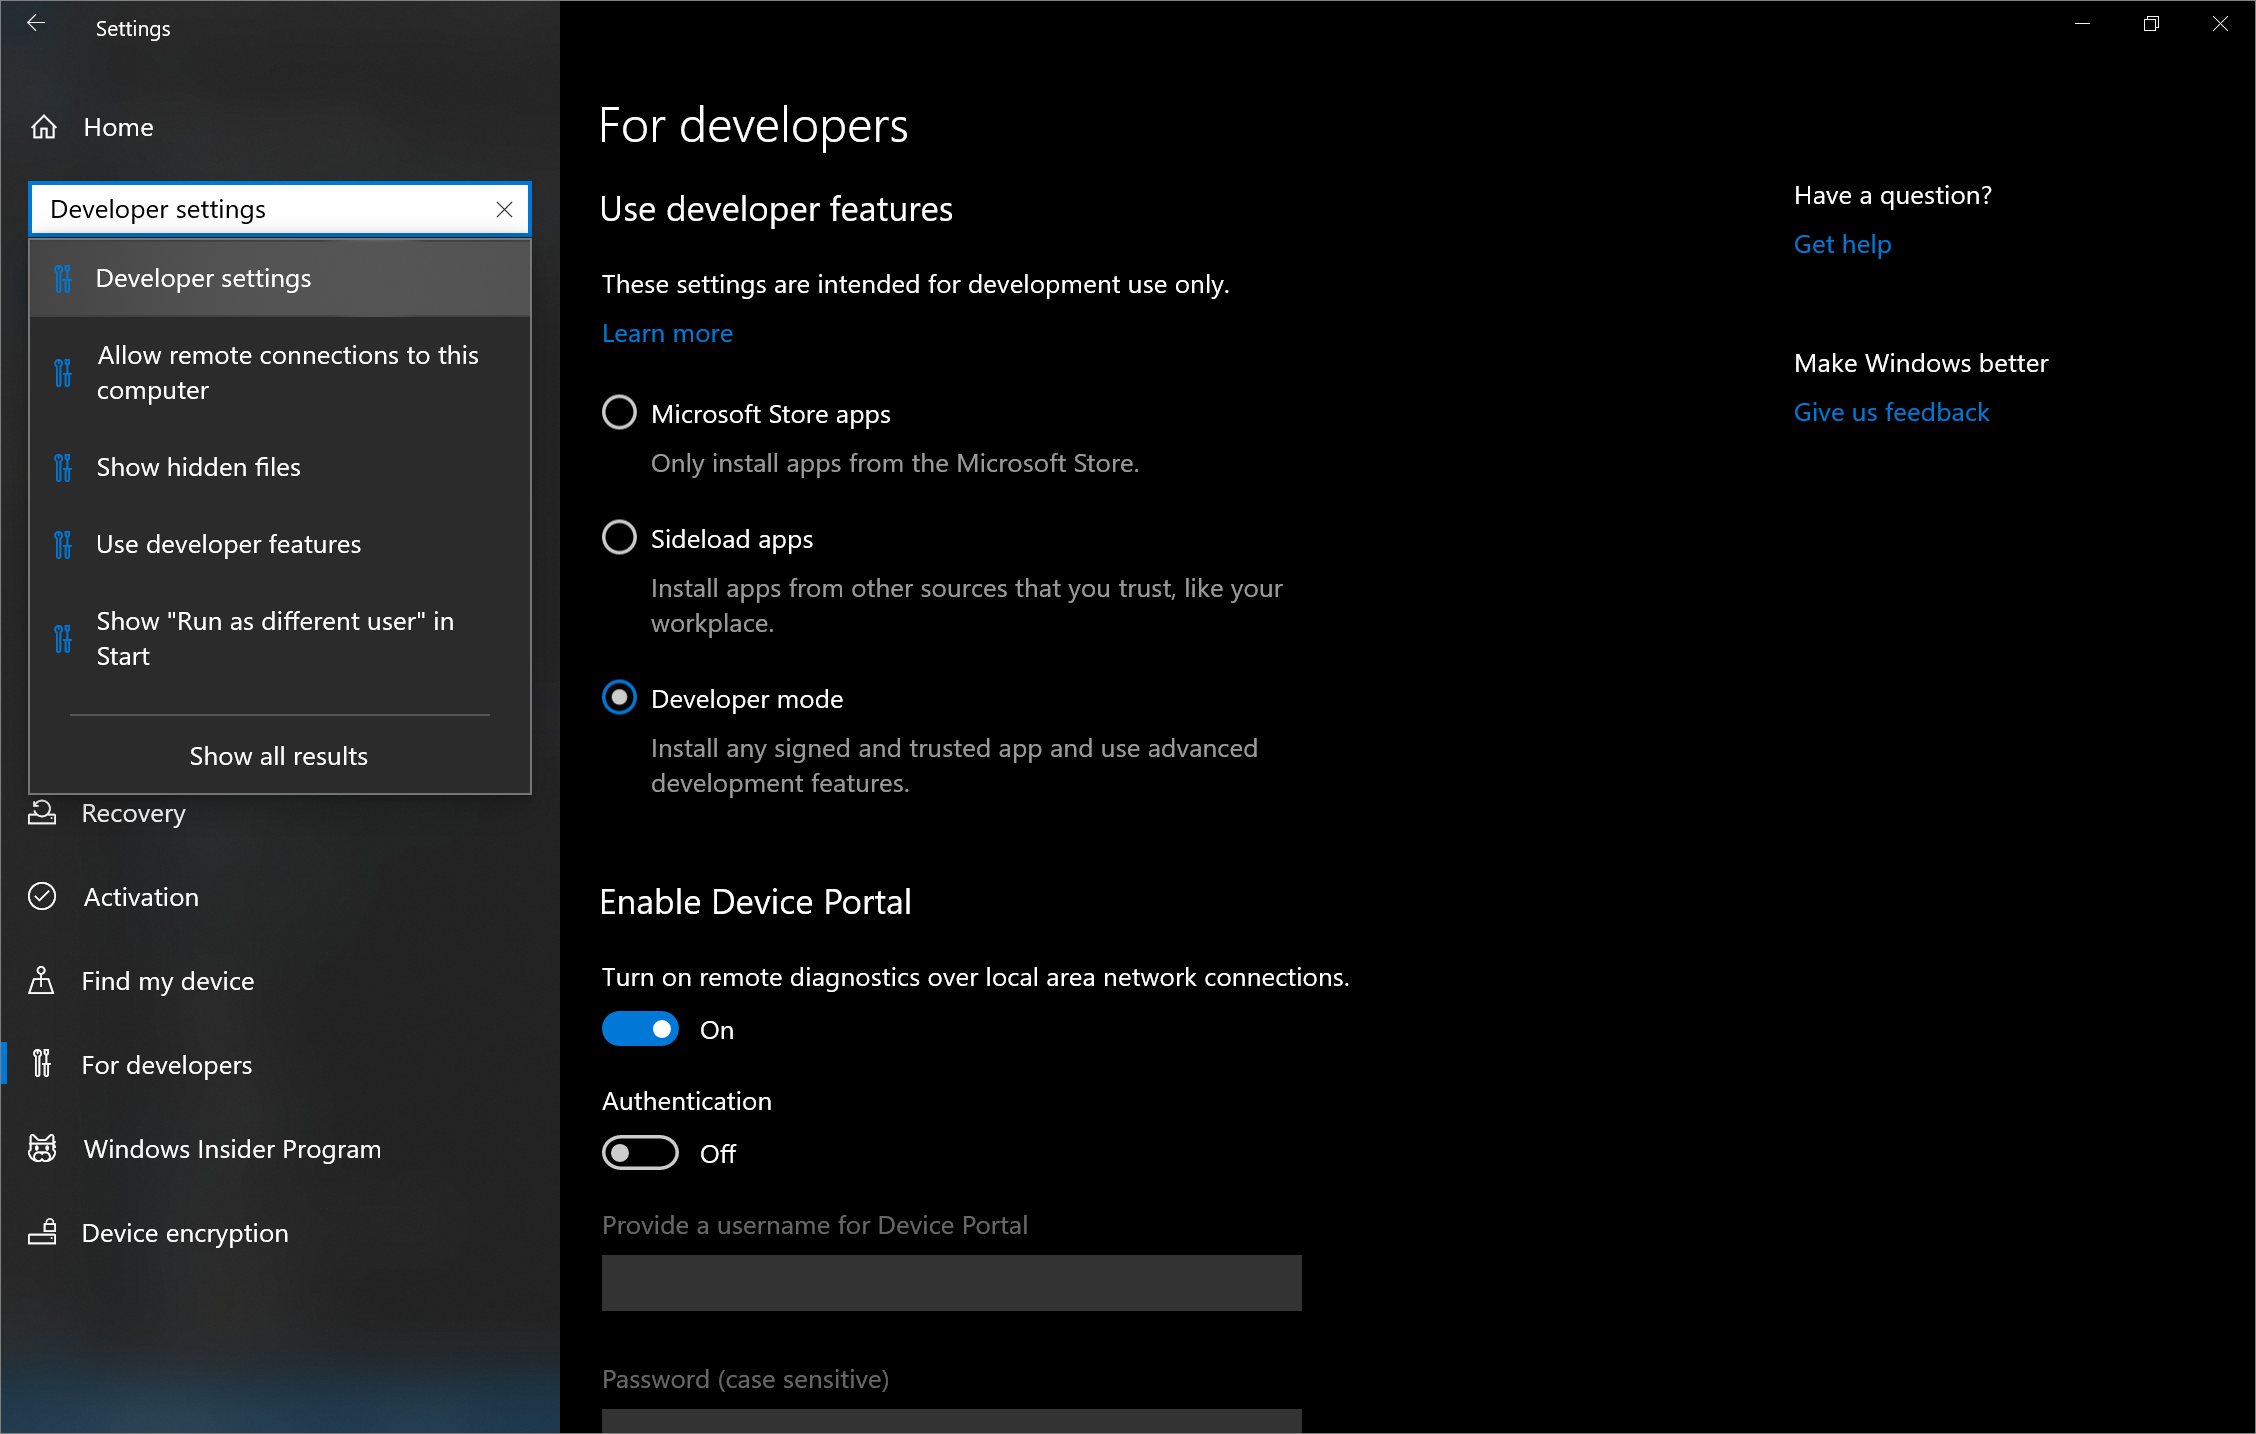Image resolution: width=2256 pixels, height=1434 pixels.
Task: Click the Recovery icon in left panel
Action: tap(44, 811)
